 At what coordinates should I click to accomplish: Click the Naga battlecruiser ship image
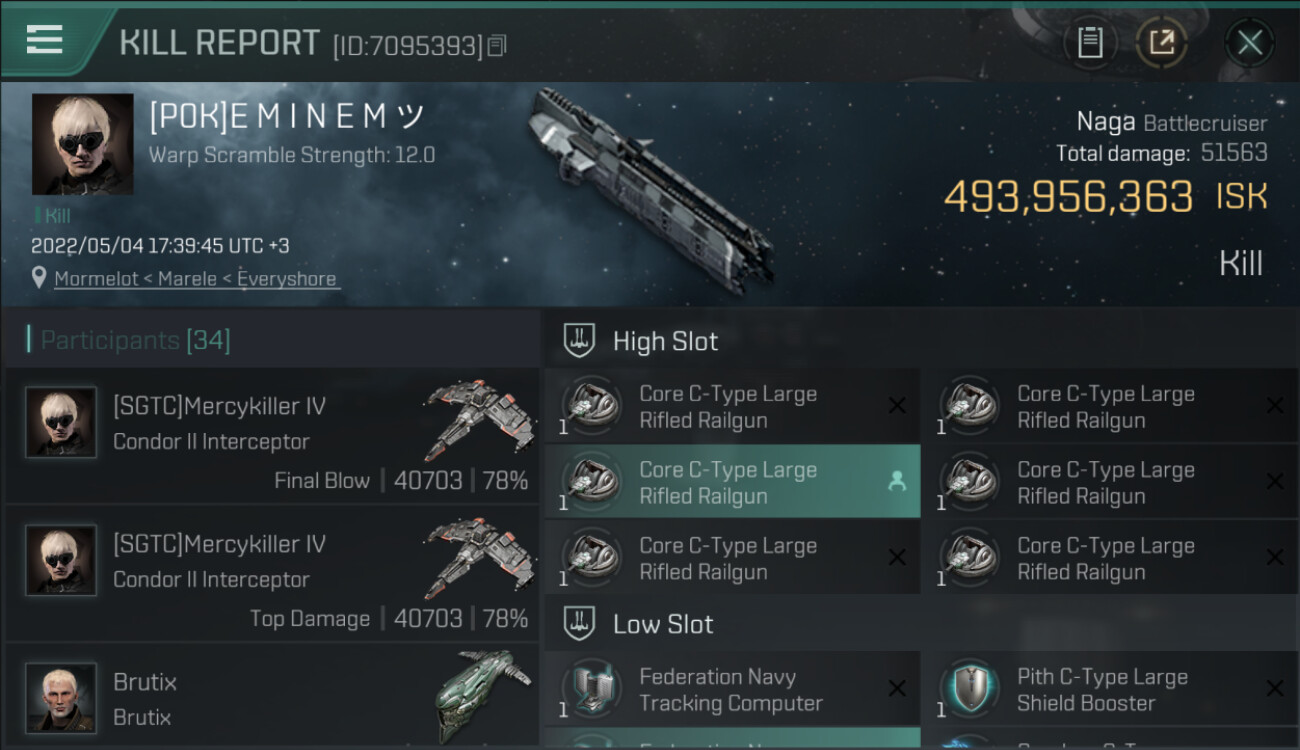coord(650,190)
